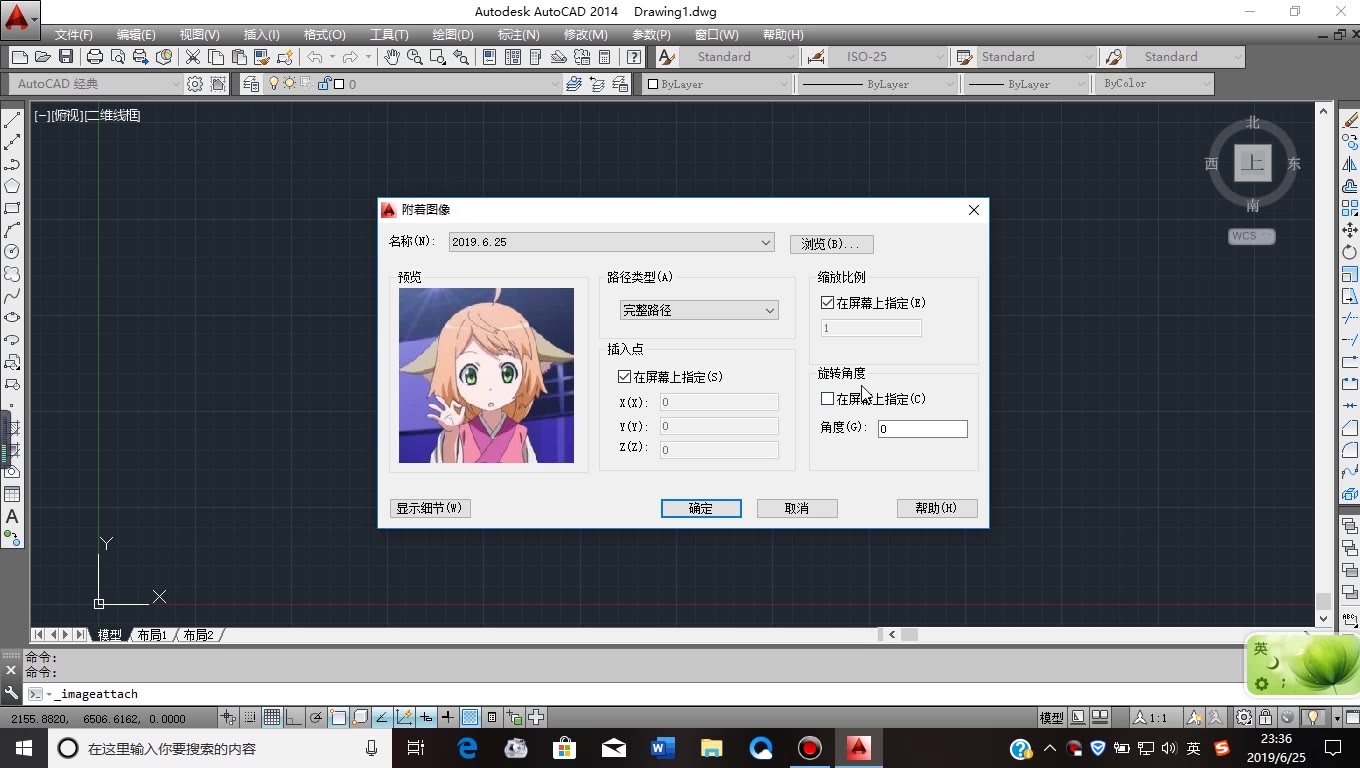Open the 文件(F) menu

pyautogui.click(x=74, y=34)
